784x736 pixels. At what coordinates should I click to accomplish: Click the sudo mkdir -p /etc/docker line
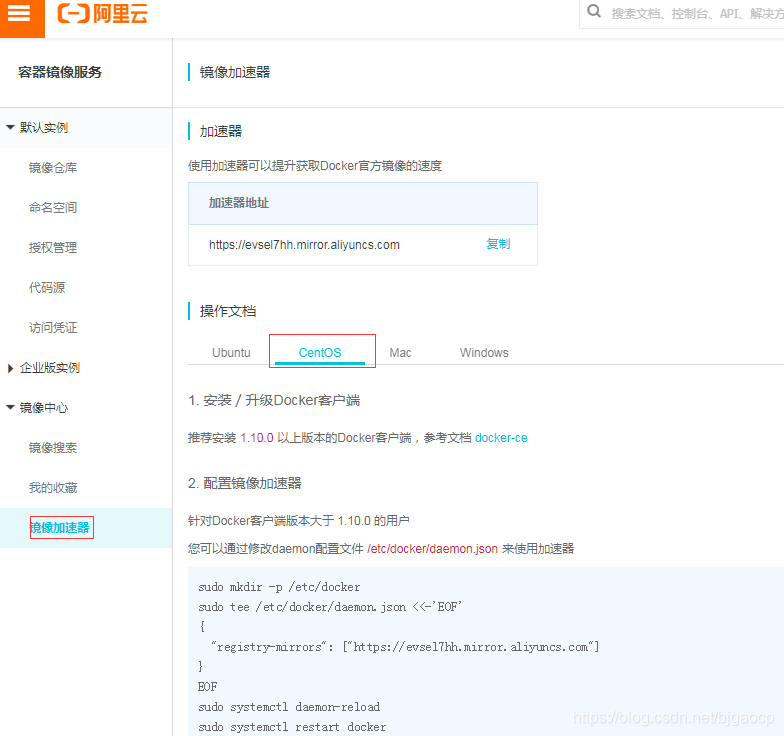tap(279, 587)
